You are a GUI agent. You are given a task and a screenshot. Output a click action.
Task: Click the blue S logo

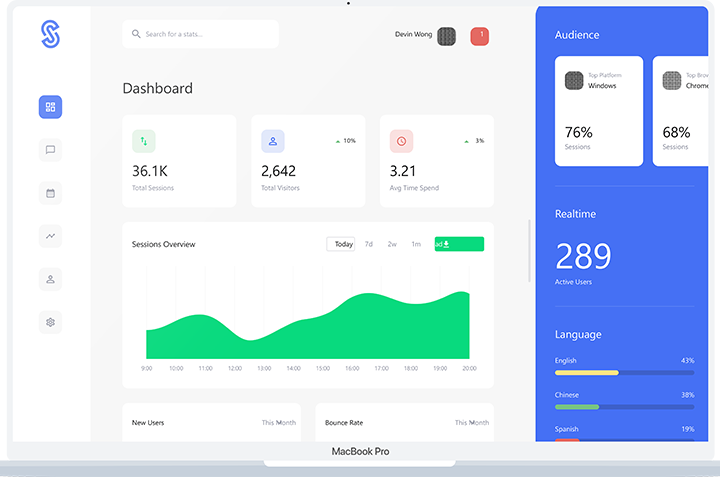[x=51, y=34]
